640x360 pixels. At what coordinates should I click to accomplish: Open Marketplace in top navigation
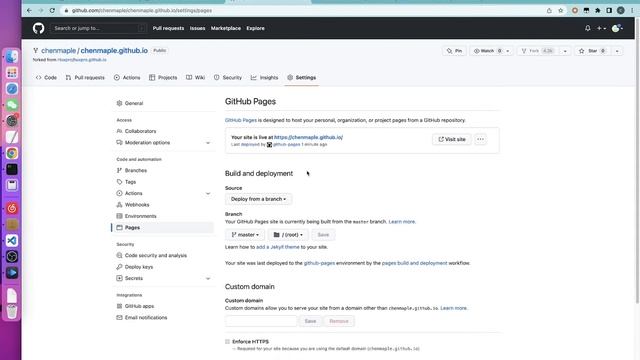[226, 28]
